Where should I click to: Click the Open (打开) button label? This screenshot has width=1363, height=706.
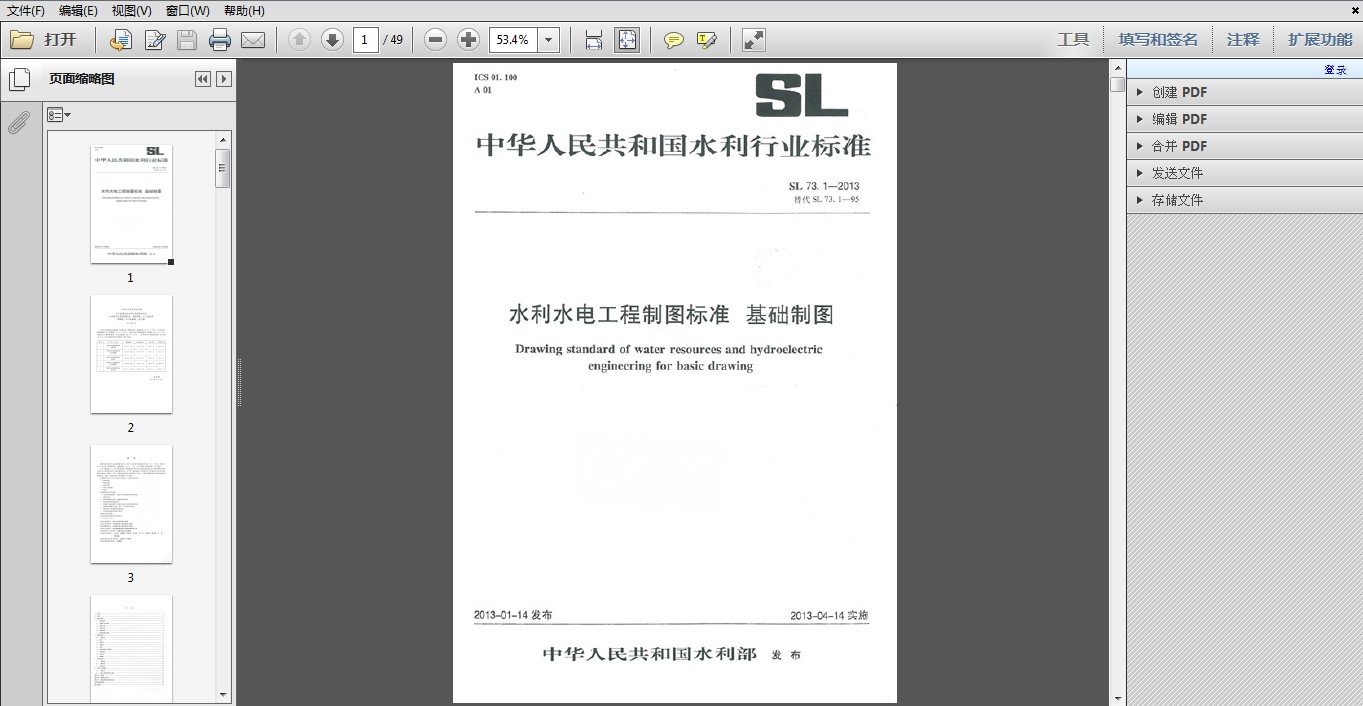pyautogui.click(x=60, y=40)
